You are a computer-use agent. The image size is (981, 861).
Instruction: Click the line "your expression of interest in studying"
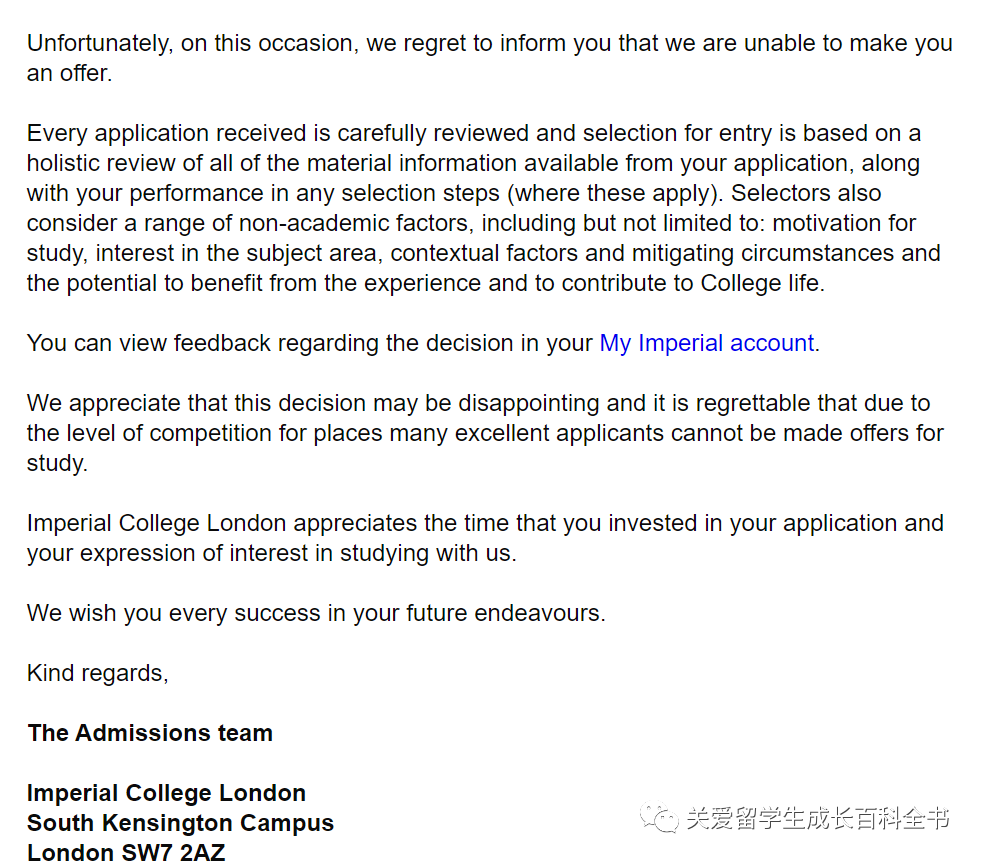272,554
